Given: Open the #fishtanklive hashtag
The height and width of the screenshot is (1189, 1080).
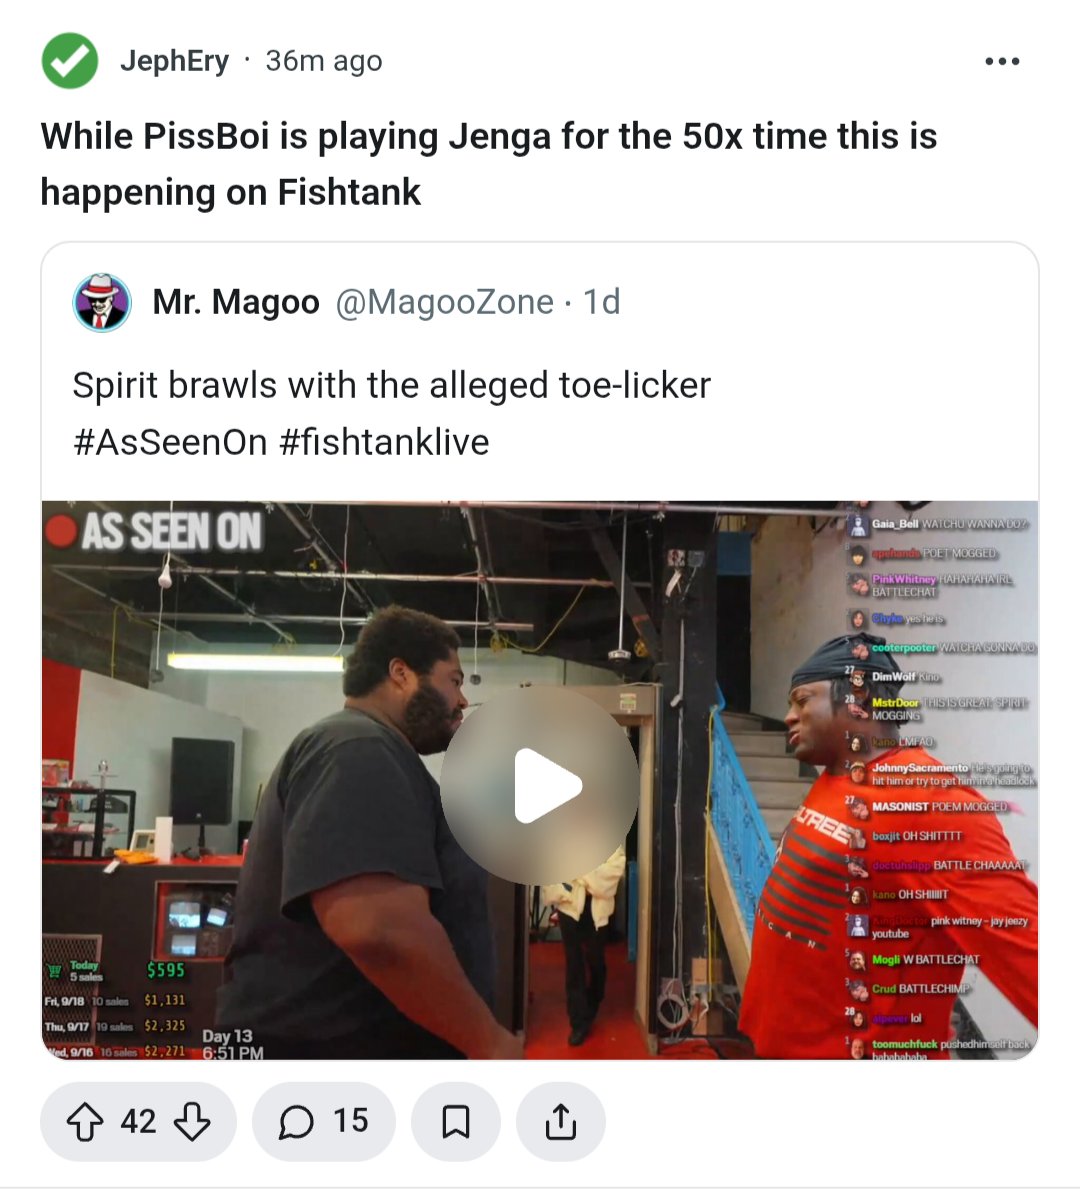Looking at the screenshot, I should 385,442.
